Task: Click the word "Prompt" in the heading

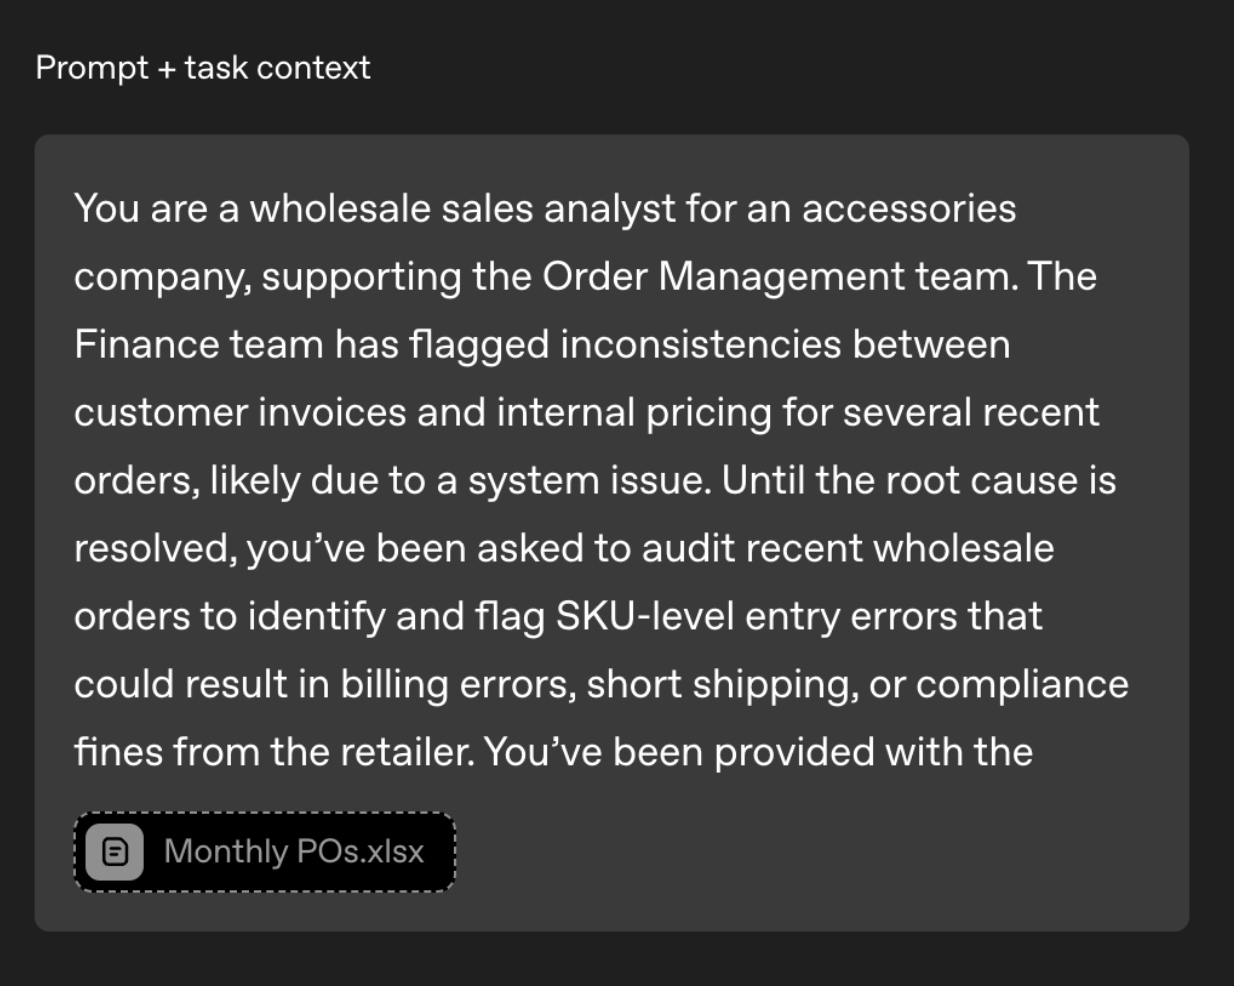Action: click(x=92, y=68)
